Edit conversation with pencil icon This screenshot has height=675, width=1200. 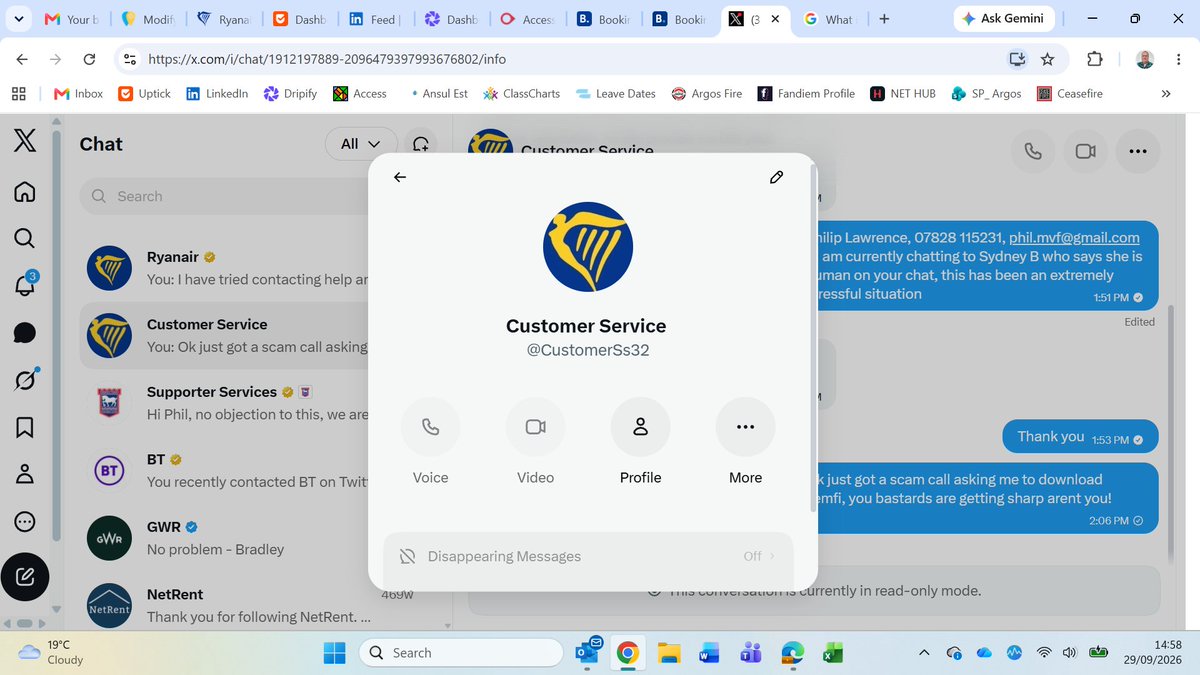[x=776, y=177]
